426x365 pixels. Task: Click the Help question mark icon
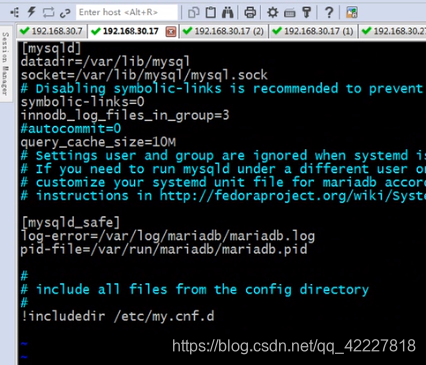(x=329, y=13)
